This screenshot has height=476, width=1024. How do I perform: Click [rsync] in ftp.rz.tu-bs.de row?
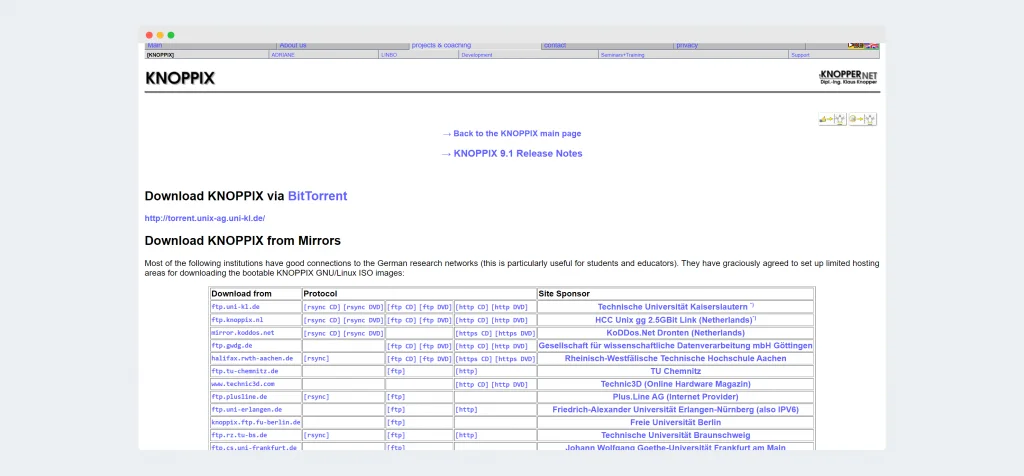[317, 436]
